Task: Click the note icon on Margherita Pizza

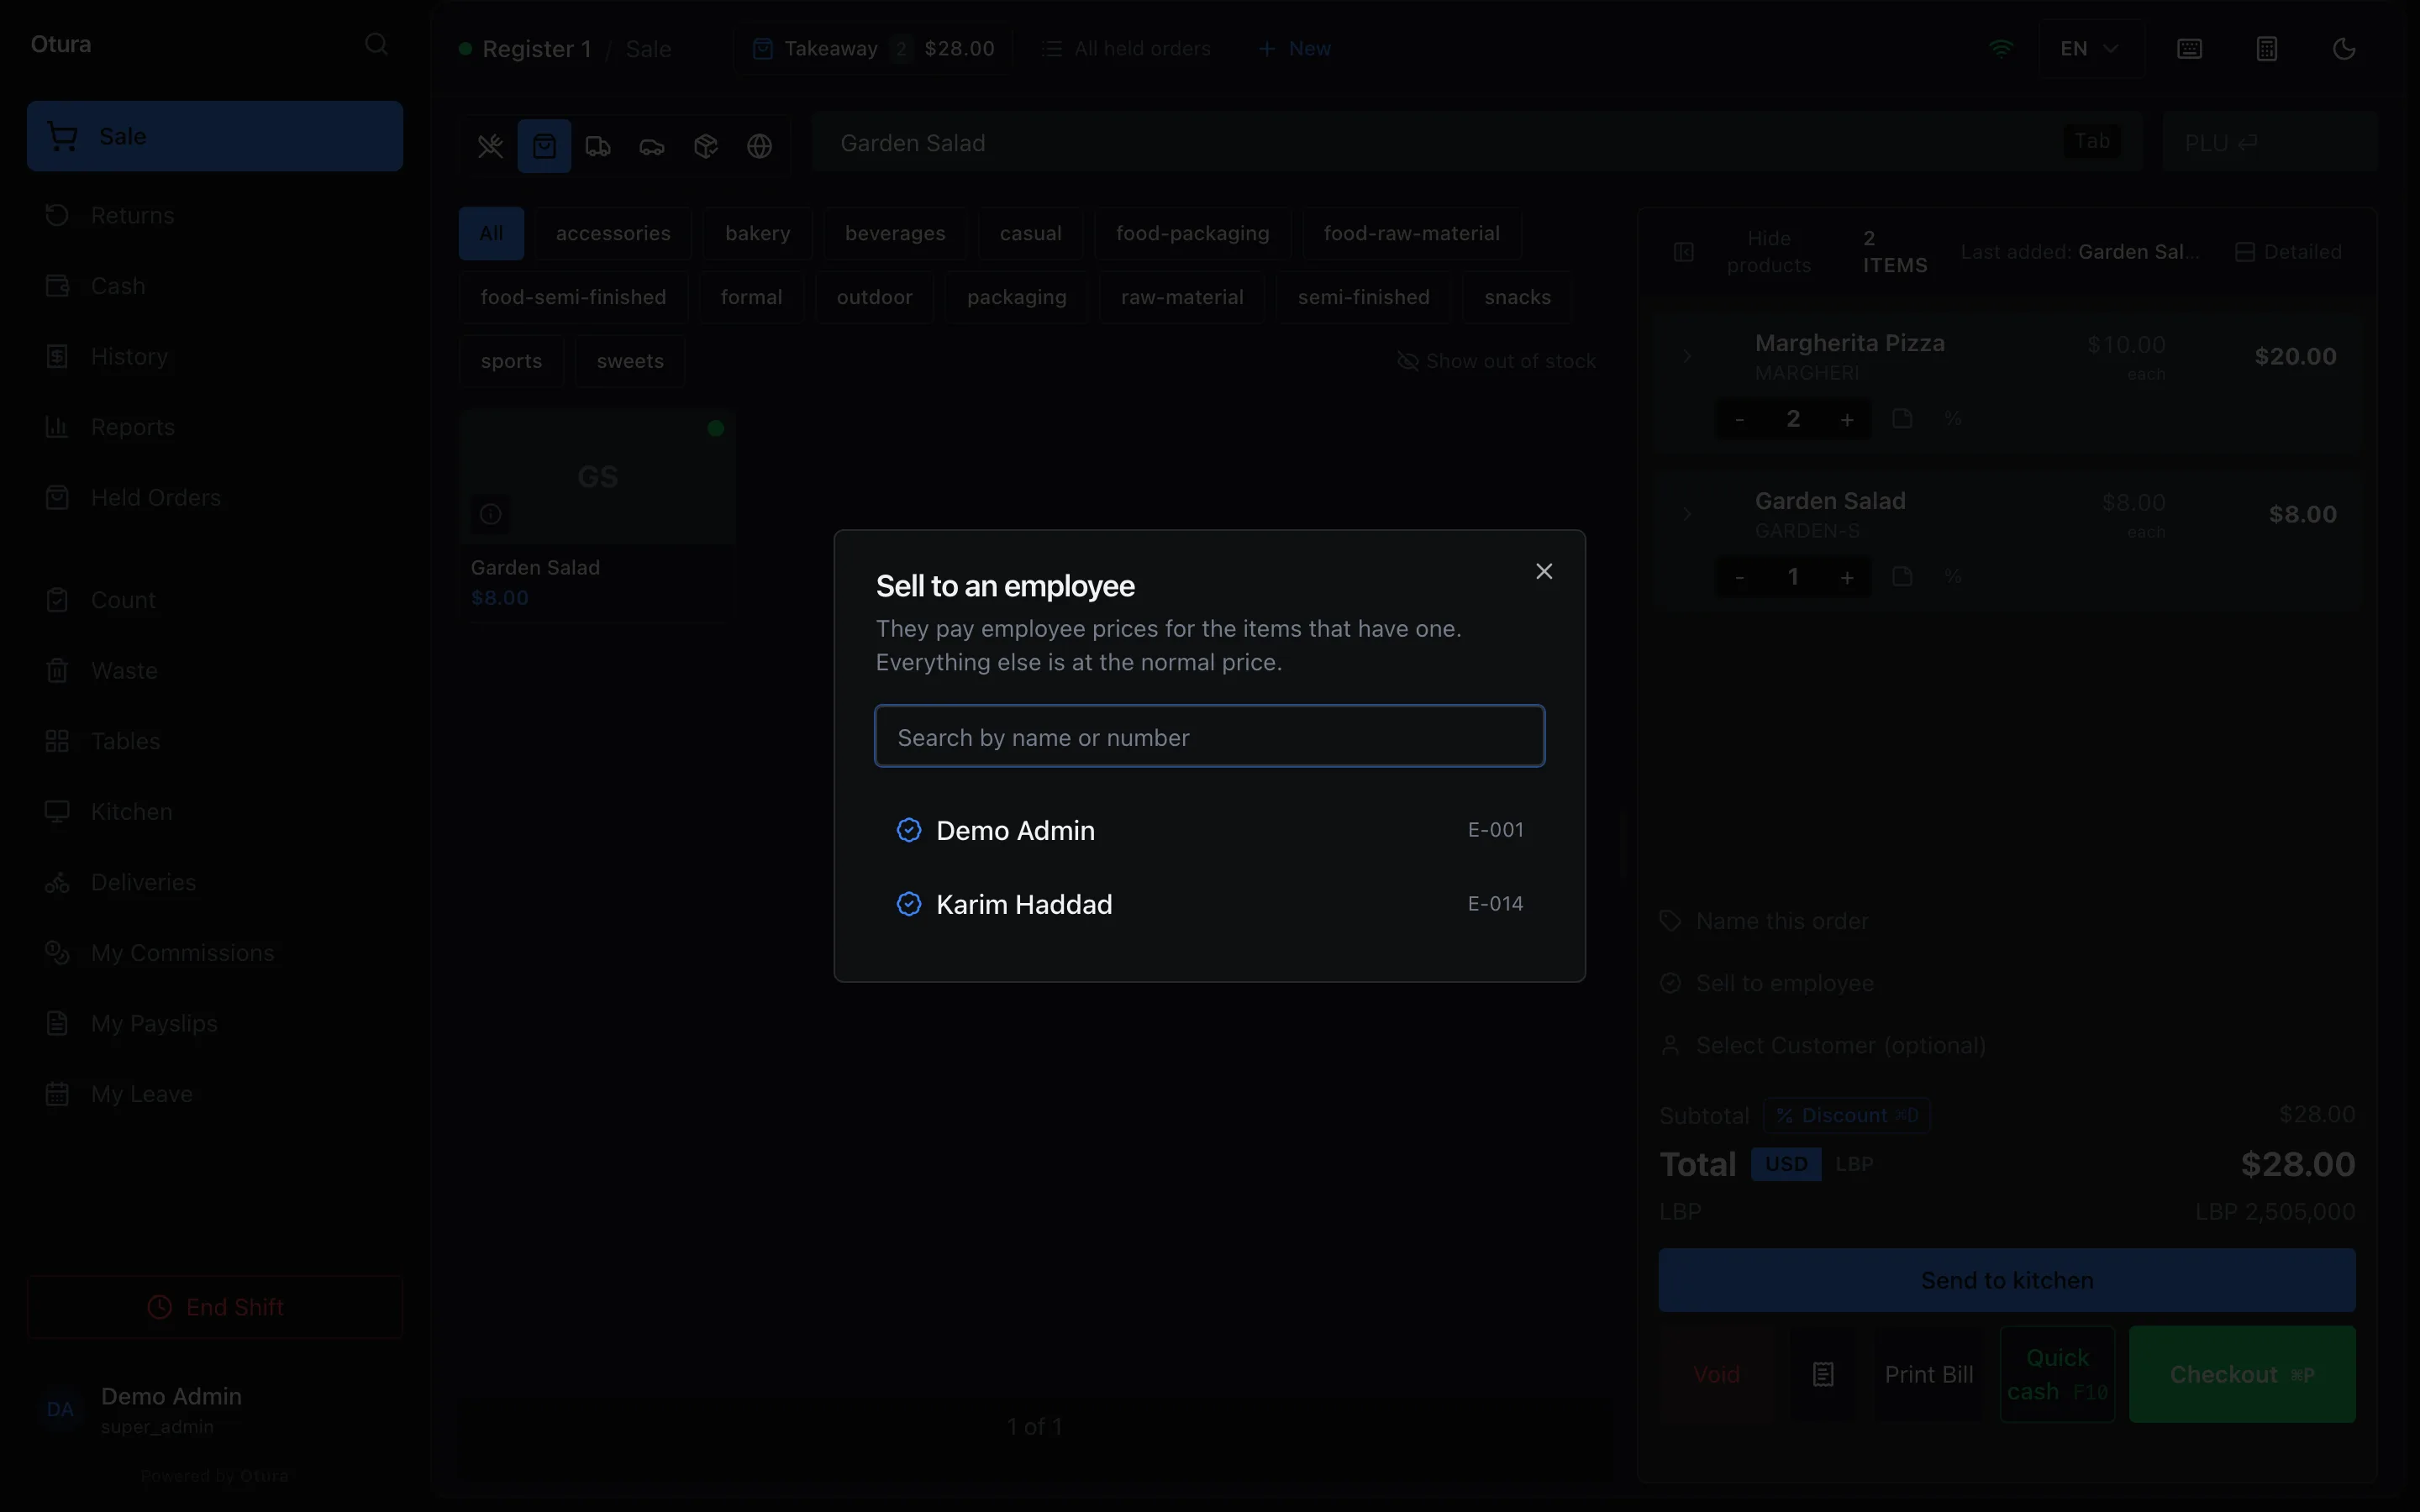Action: [x=1902, y=419]
